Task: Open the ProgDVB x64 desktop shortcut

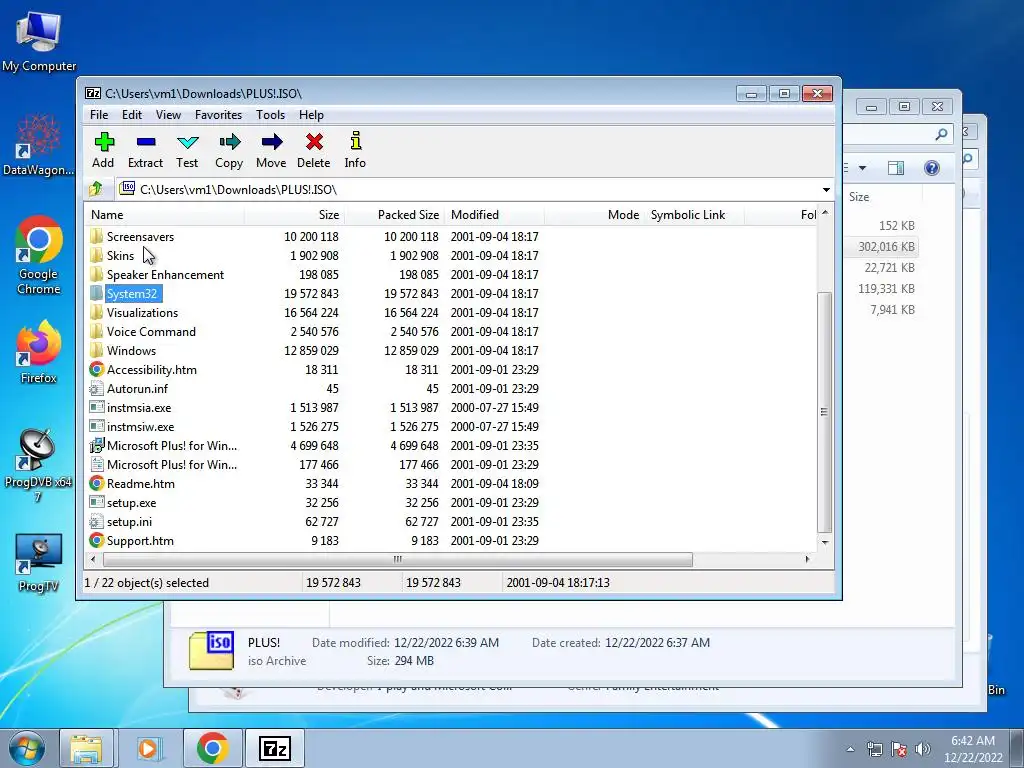Action: 37,464
